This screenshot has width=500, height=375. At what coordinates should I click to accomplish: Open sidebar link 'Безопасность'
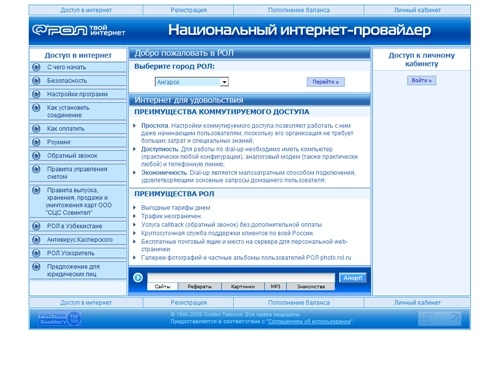(x=67, y=81)
